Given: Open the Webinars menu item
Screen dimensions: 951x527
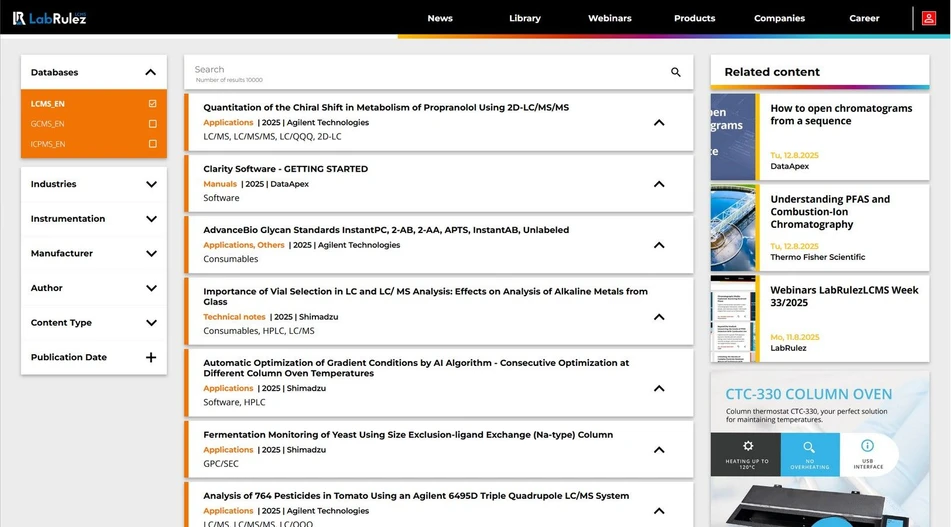Looking at the screenshot, I should pos(609,18).
